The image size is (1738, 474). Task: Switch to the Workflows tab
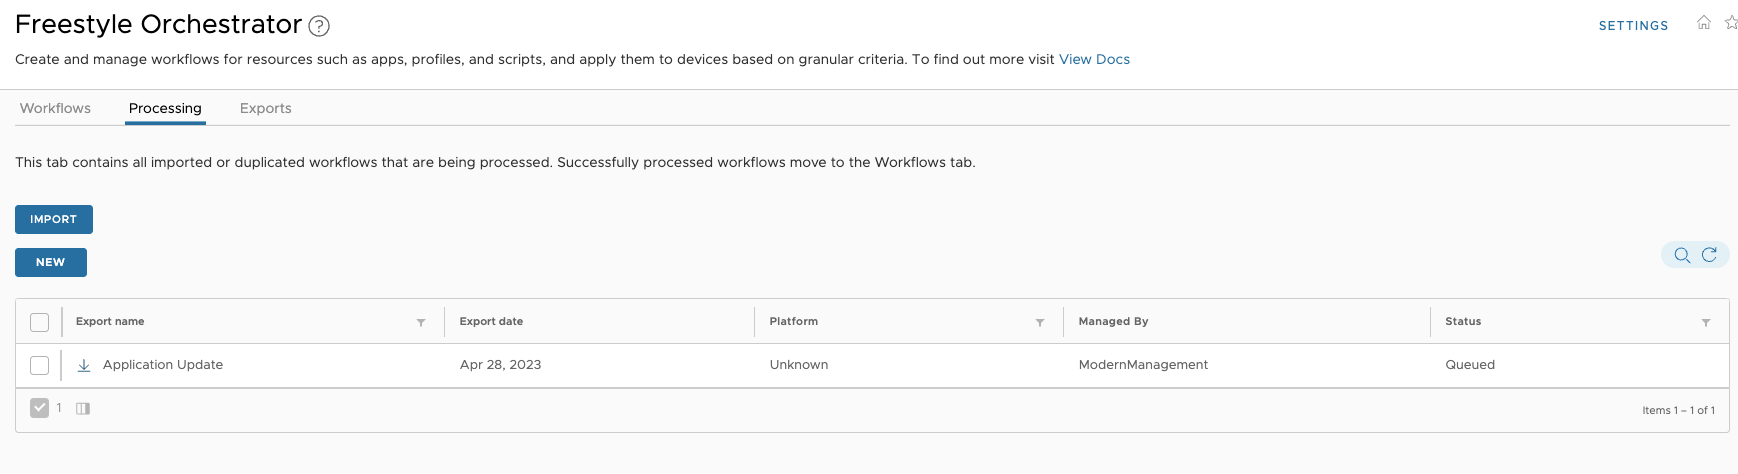55,108
